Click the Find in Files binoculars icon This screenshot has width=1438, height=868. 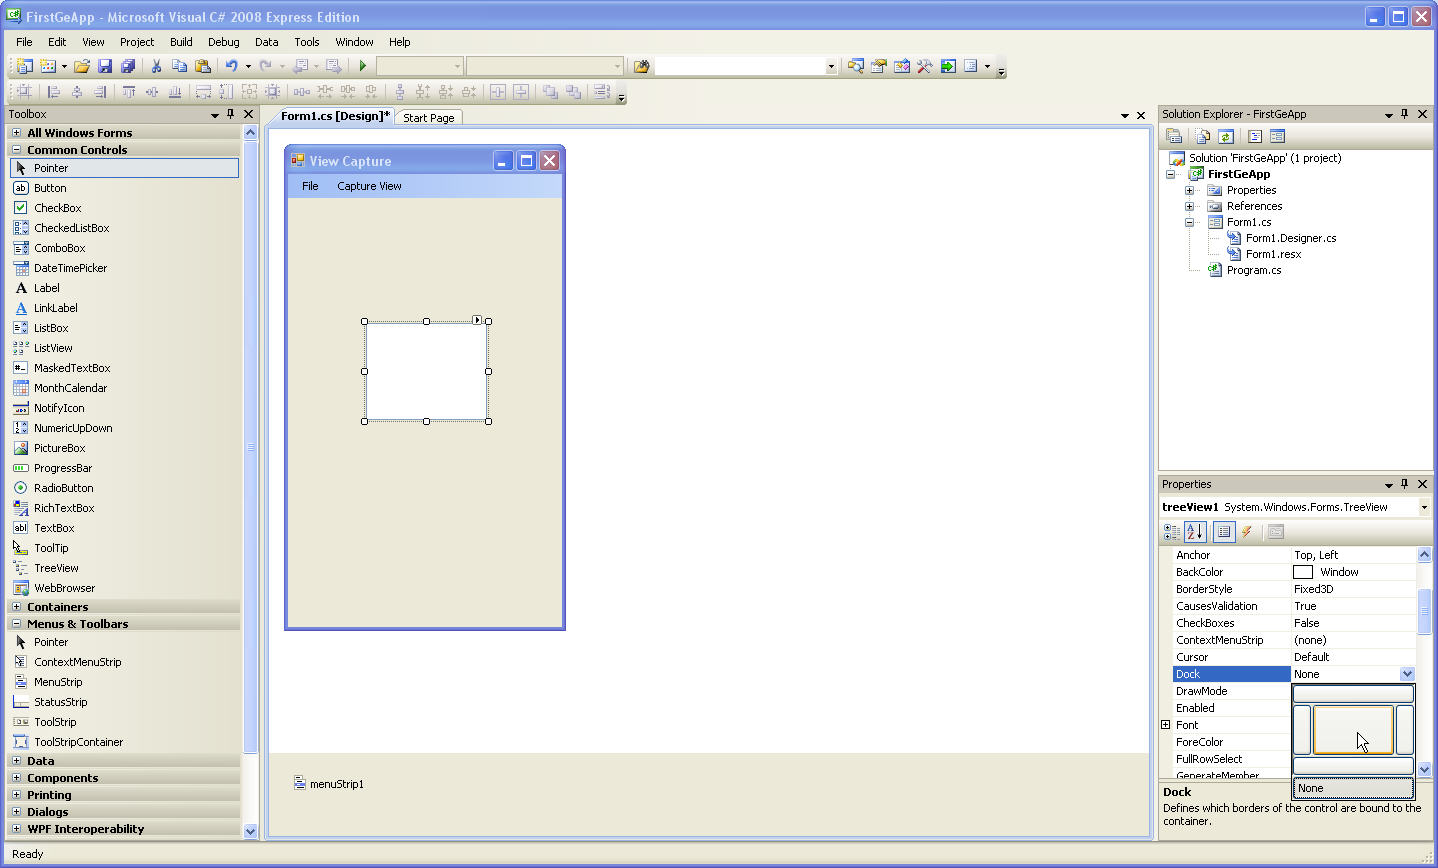pyautogui.click(x=641, y=66)
